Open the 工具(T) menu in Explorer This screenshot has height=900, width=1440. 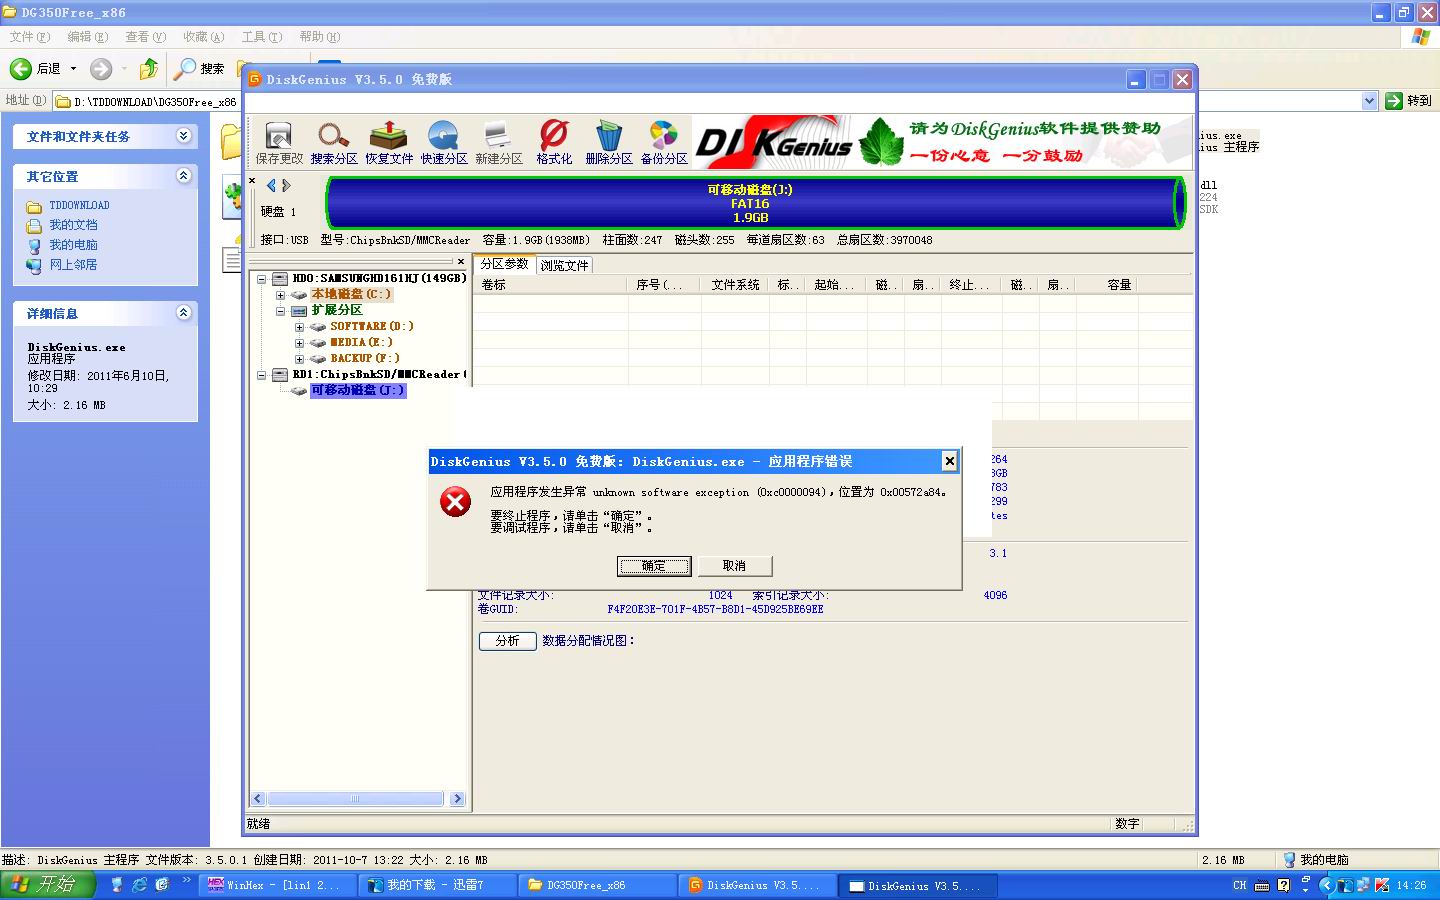click(261, 37)
